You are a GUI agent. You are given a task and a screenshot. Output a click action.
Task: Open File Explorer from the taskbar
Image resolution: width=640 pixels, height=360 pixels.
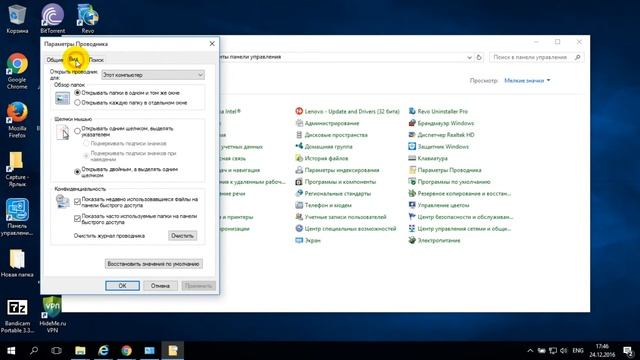80,351
